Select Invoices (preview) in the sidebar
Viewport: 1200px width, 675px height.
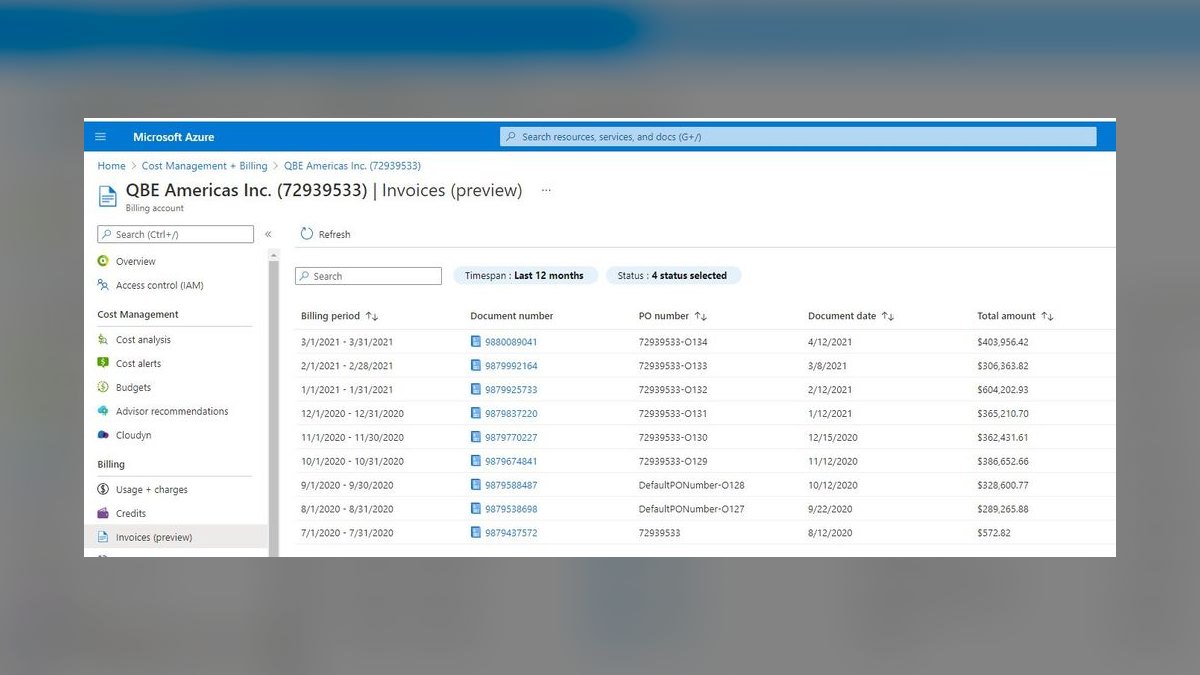[x=176, y=537]
